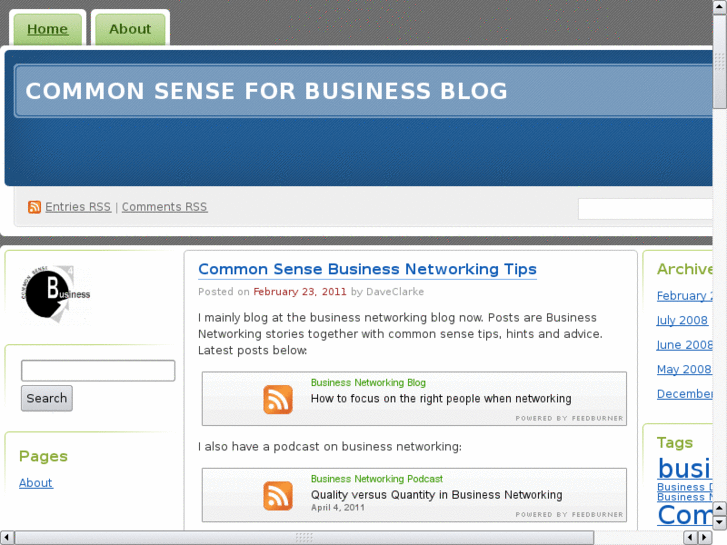
Task: Click the horizontal scrollbar left arrow
Action: (x=7, y=538)
